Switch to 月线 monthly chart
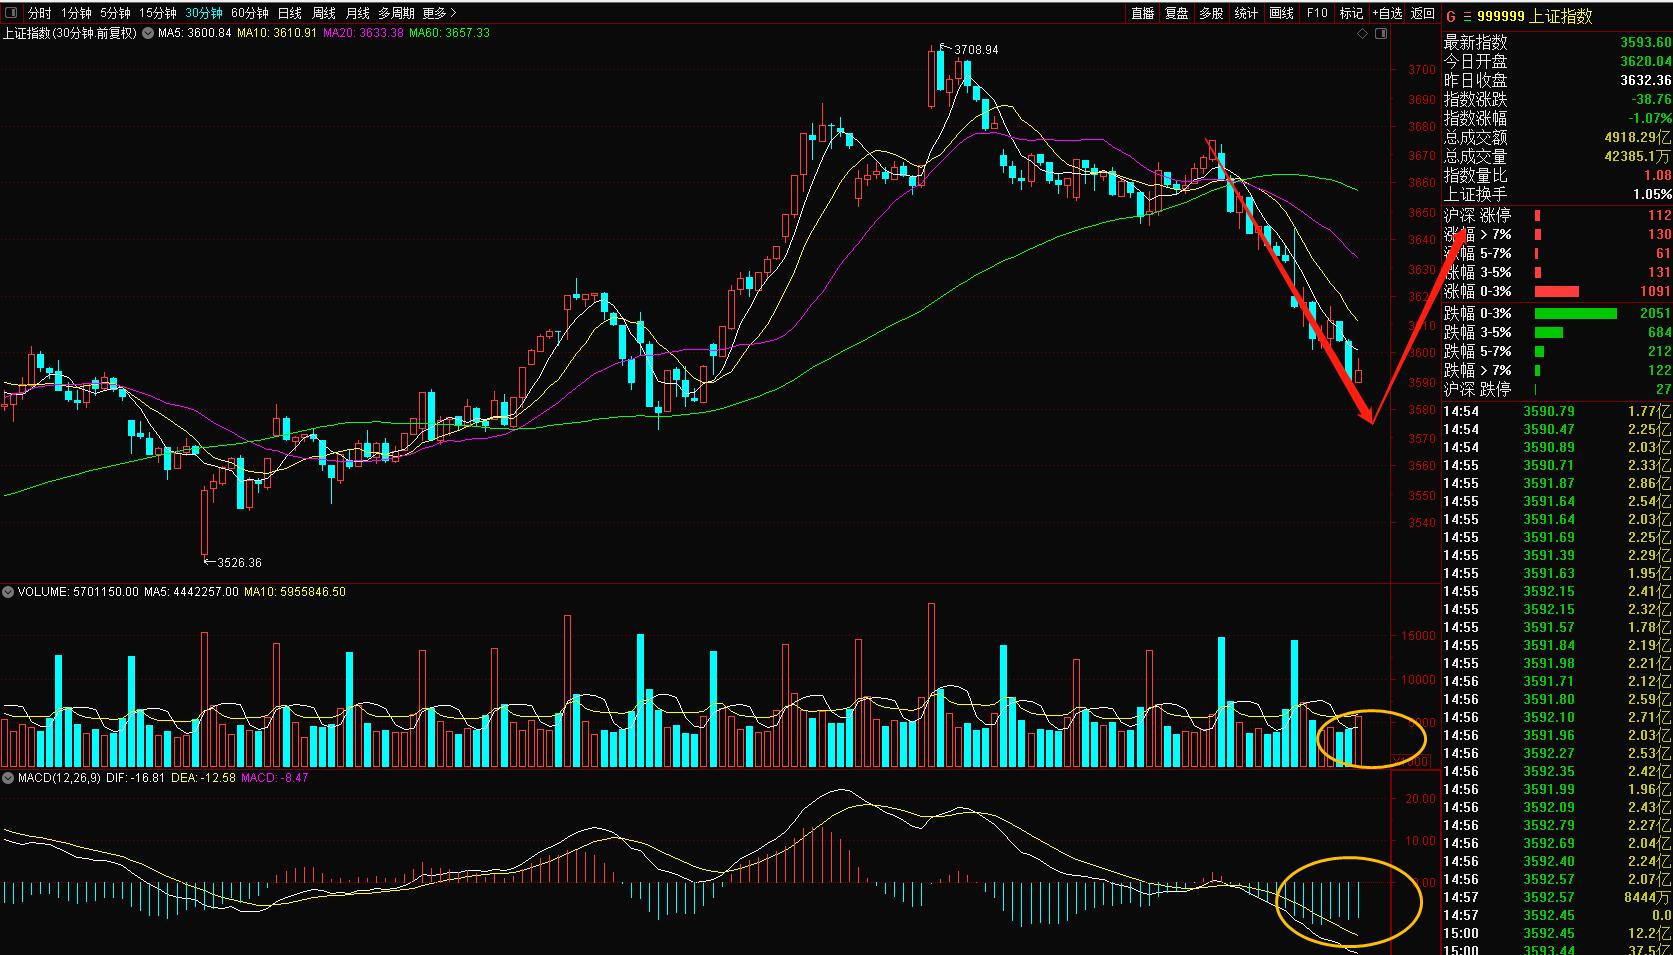 coord(357,13)
